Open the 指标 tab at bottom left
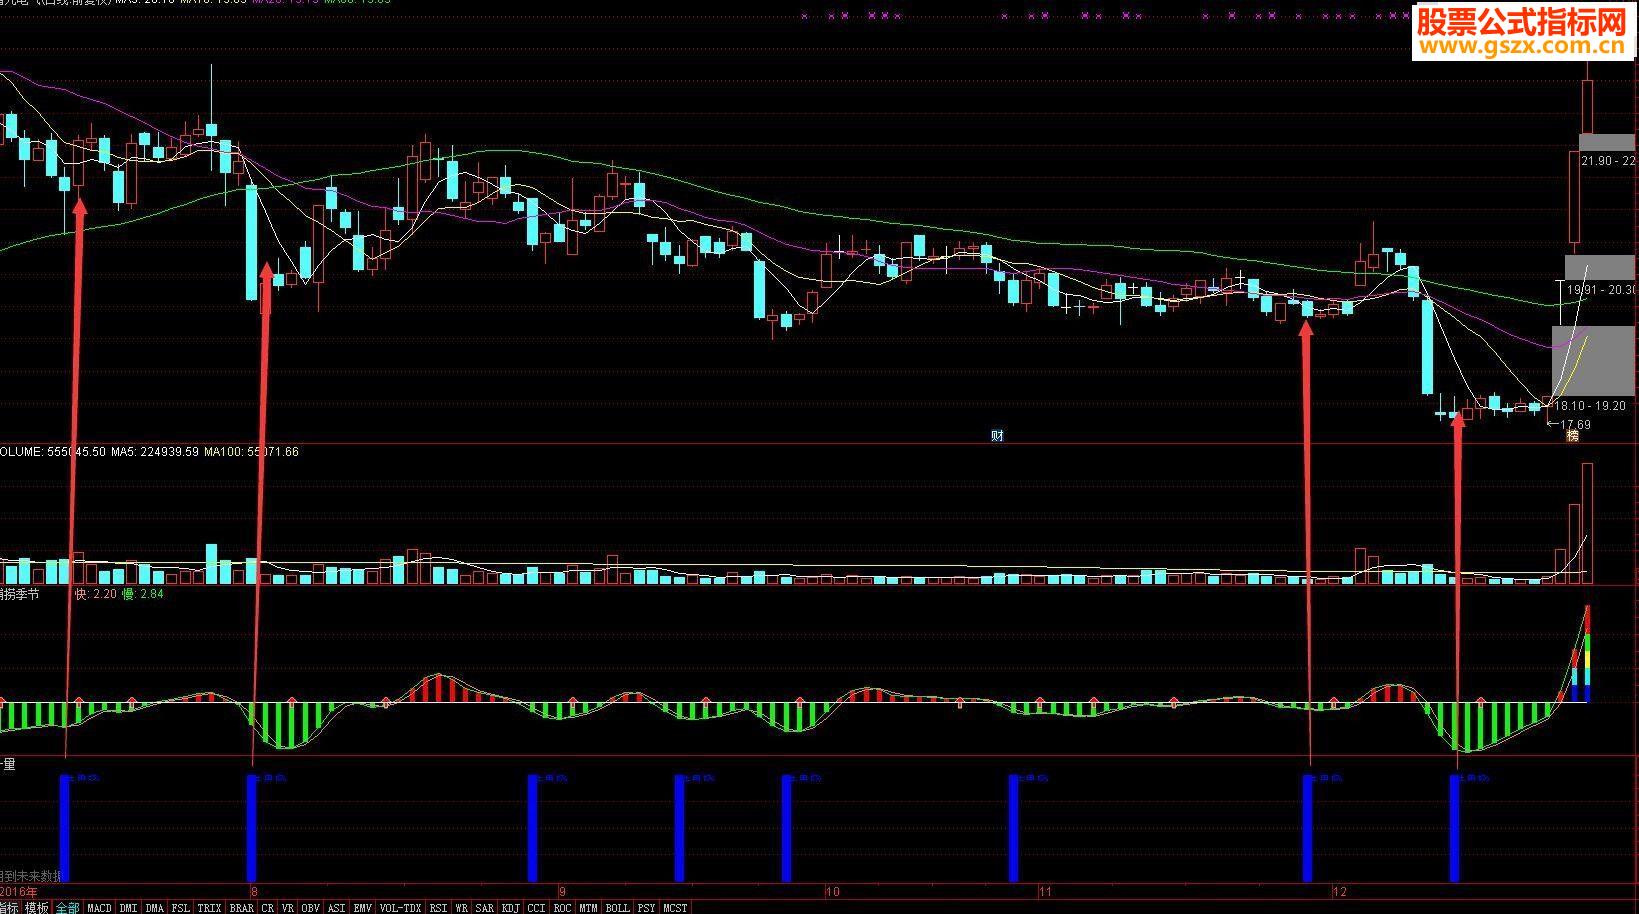1639x914 pixels. (8, 908)
